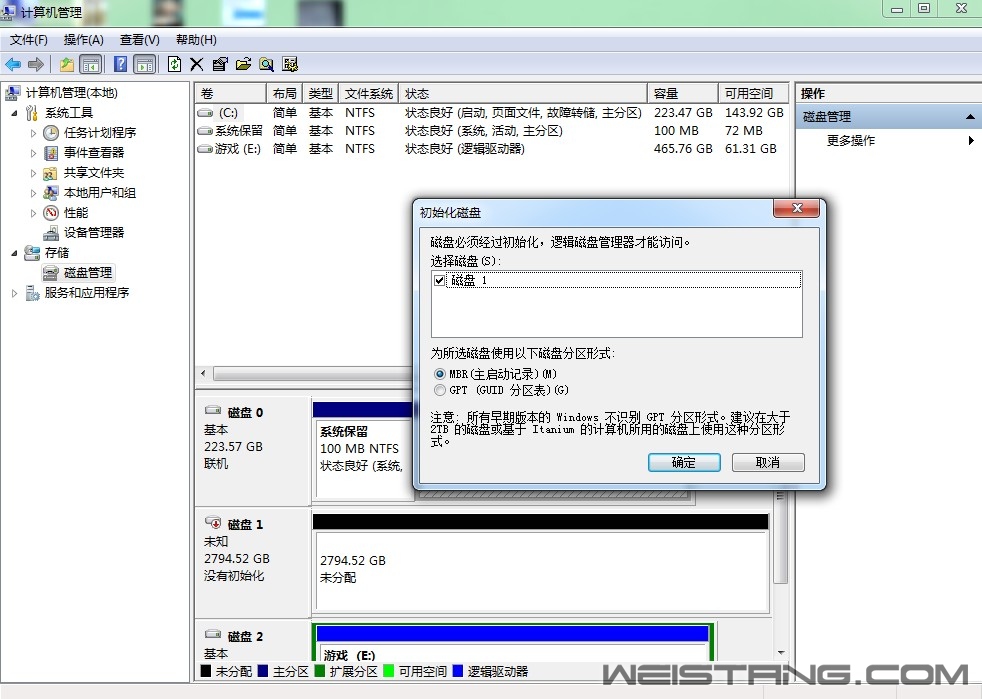Viewport: 982px width, 699px height.
Task: Click the magnifier toolbar icon
Action: [267, 63]
